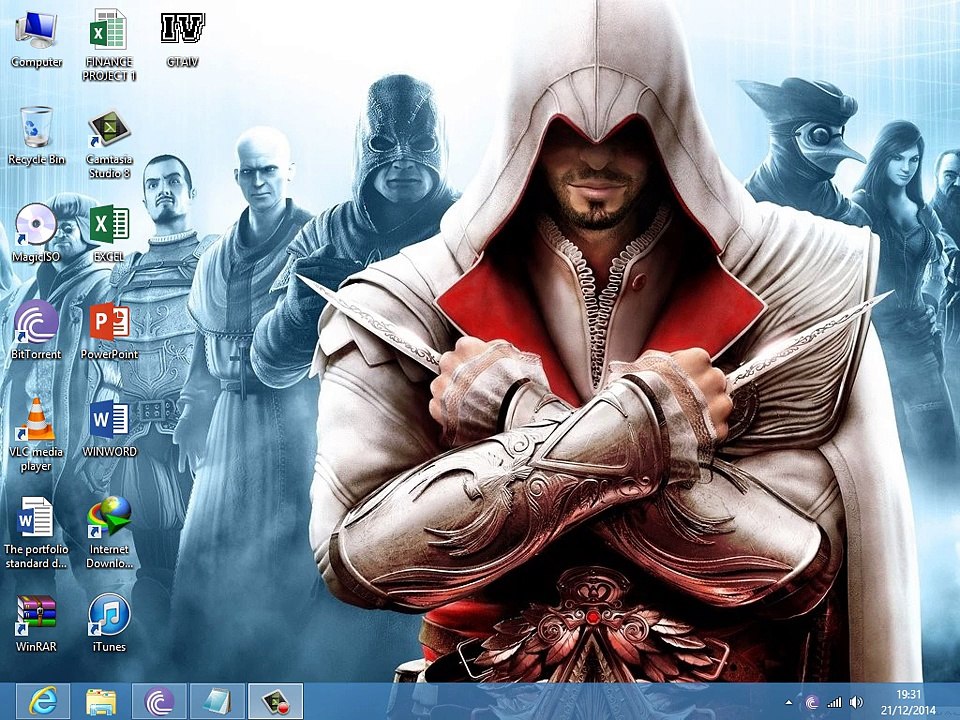Select the WINWORD desktop shortcut
The height and width of the screenshot is (720, 960).
pos(109,429)
